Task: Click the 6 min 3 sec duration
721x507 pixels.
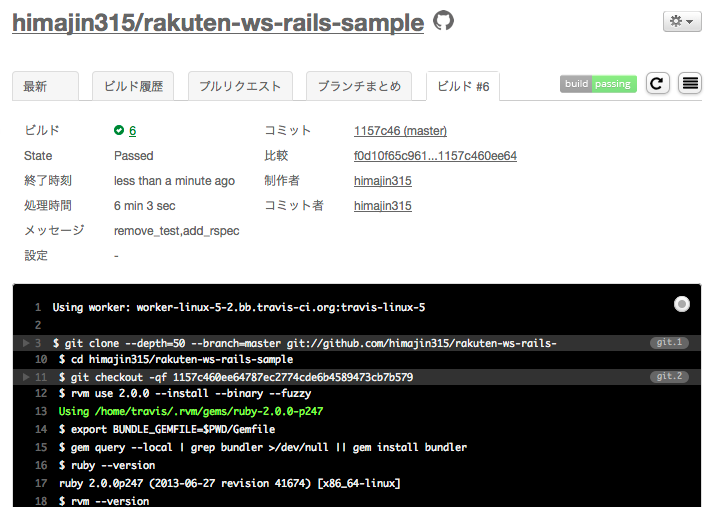Action: tap(144, 206)
